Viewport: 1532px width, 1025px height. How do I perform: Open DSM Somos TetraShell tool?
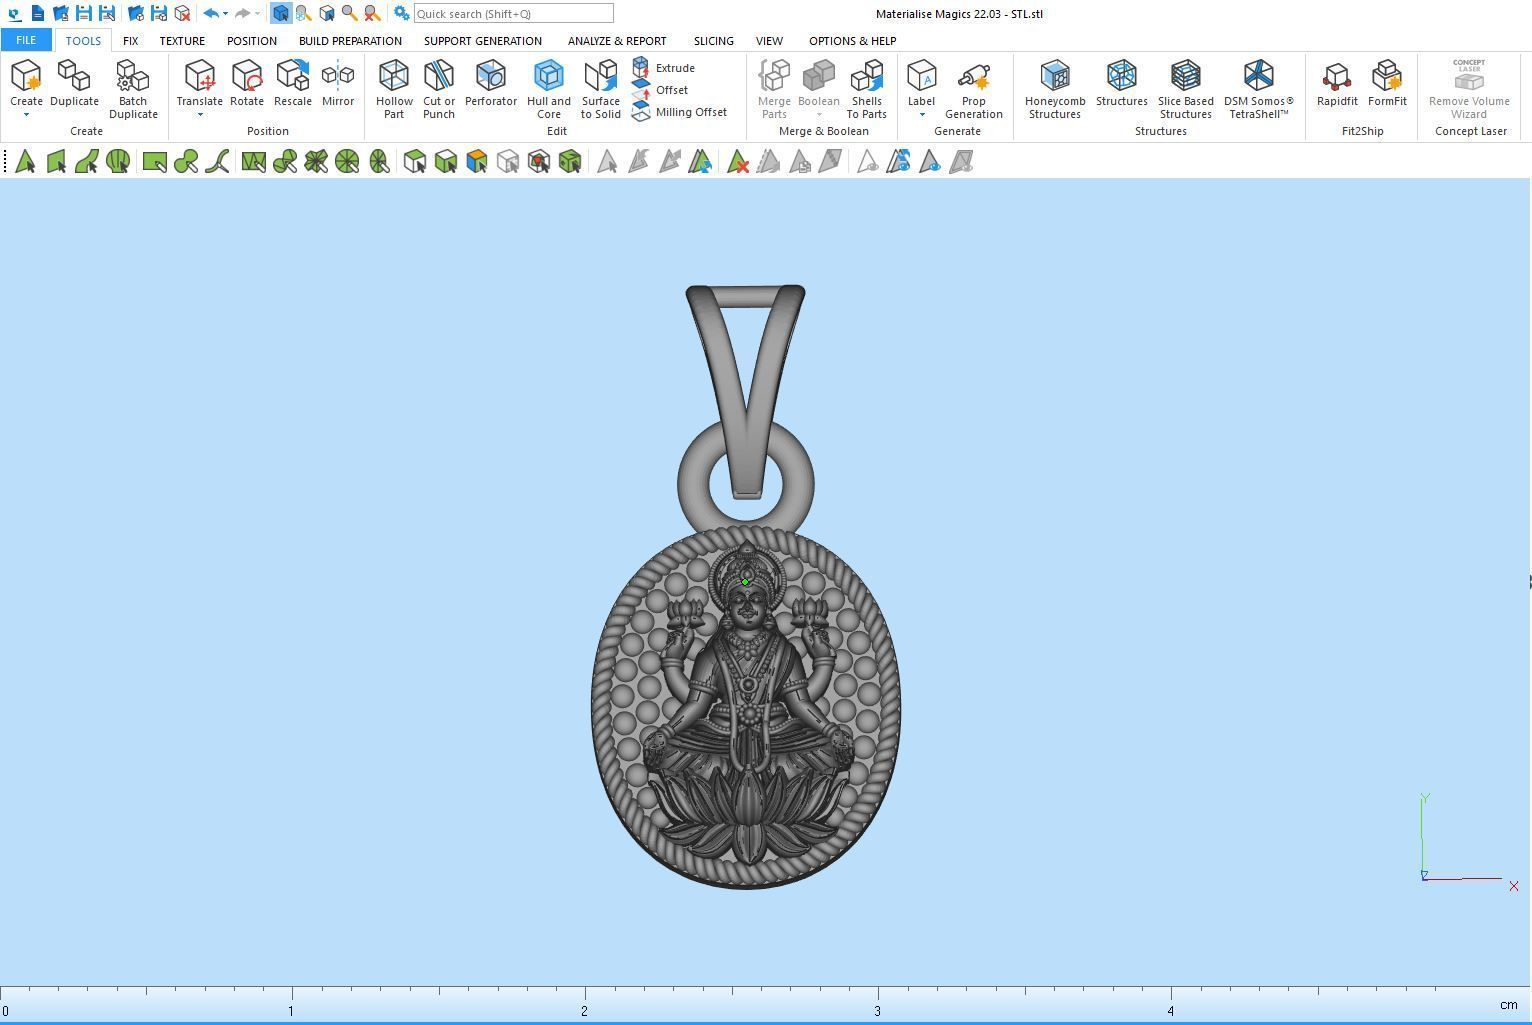(x=1258, y=89)
